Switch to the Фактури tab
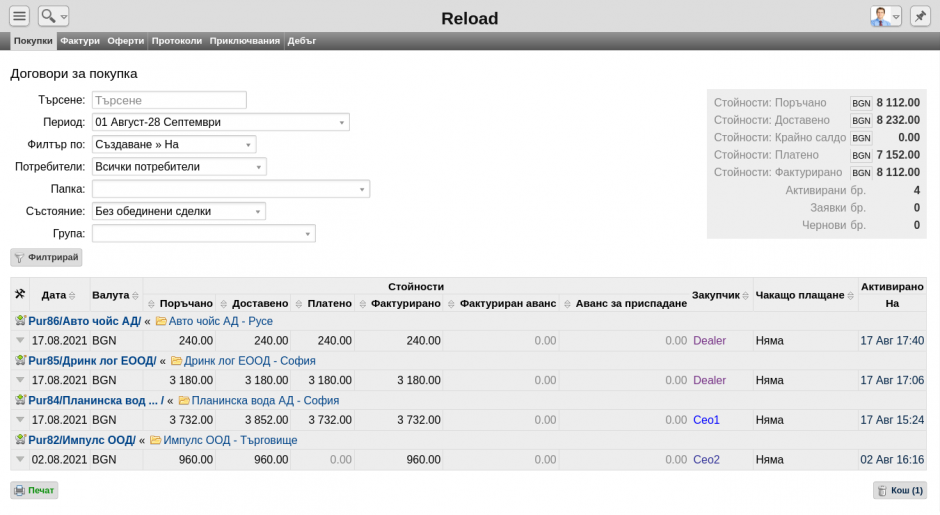The width and height of the screenshot is (940, 515). pyautogui.click(x=80, y=41)
